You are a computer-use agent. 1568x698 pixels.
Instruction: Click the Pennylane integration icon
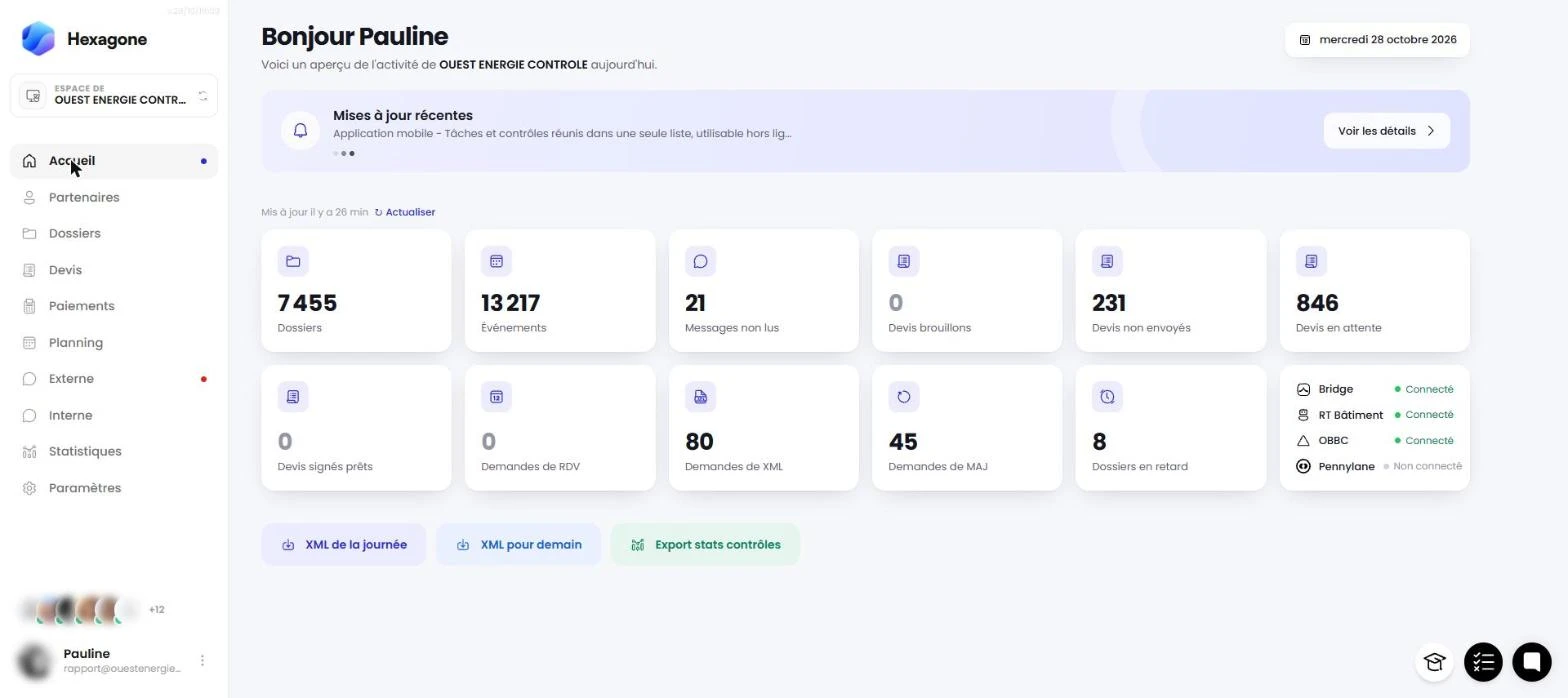[1303, 466]
